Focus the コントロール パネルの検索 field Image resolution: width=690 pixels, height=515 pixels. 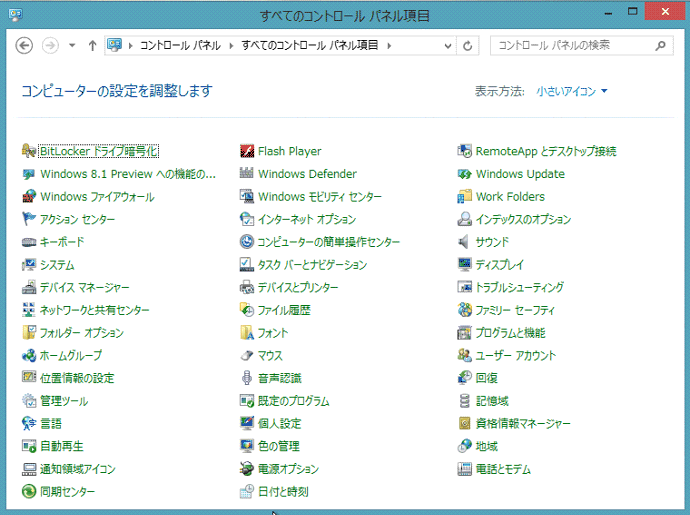[582, 45]
